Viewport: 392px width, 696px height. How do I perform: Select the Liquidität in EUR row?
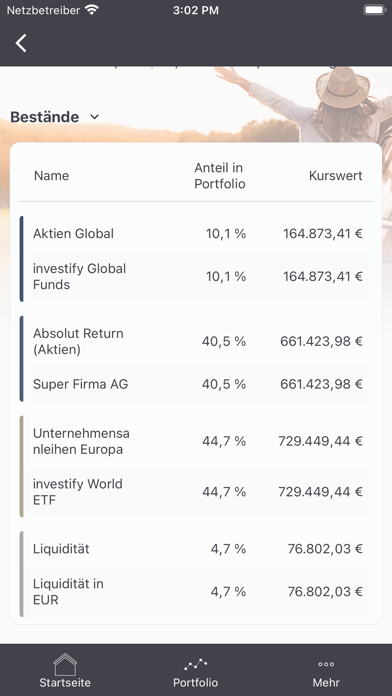196,592
